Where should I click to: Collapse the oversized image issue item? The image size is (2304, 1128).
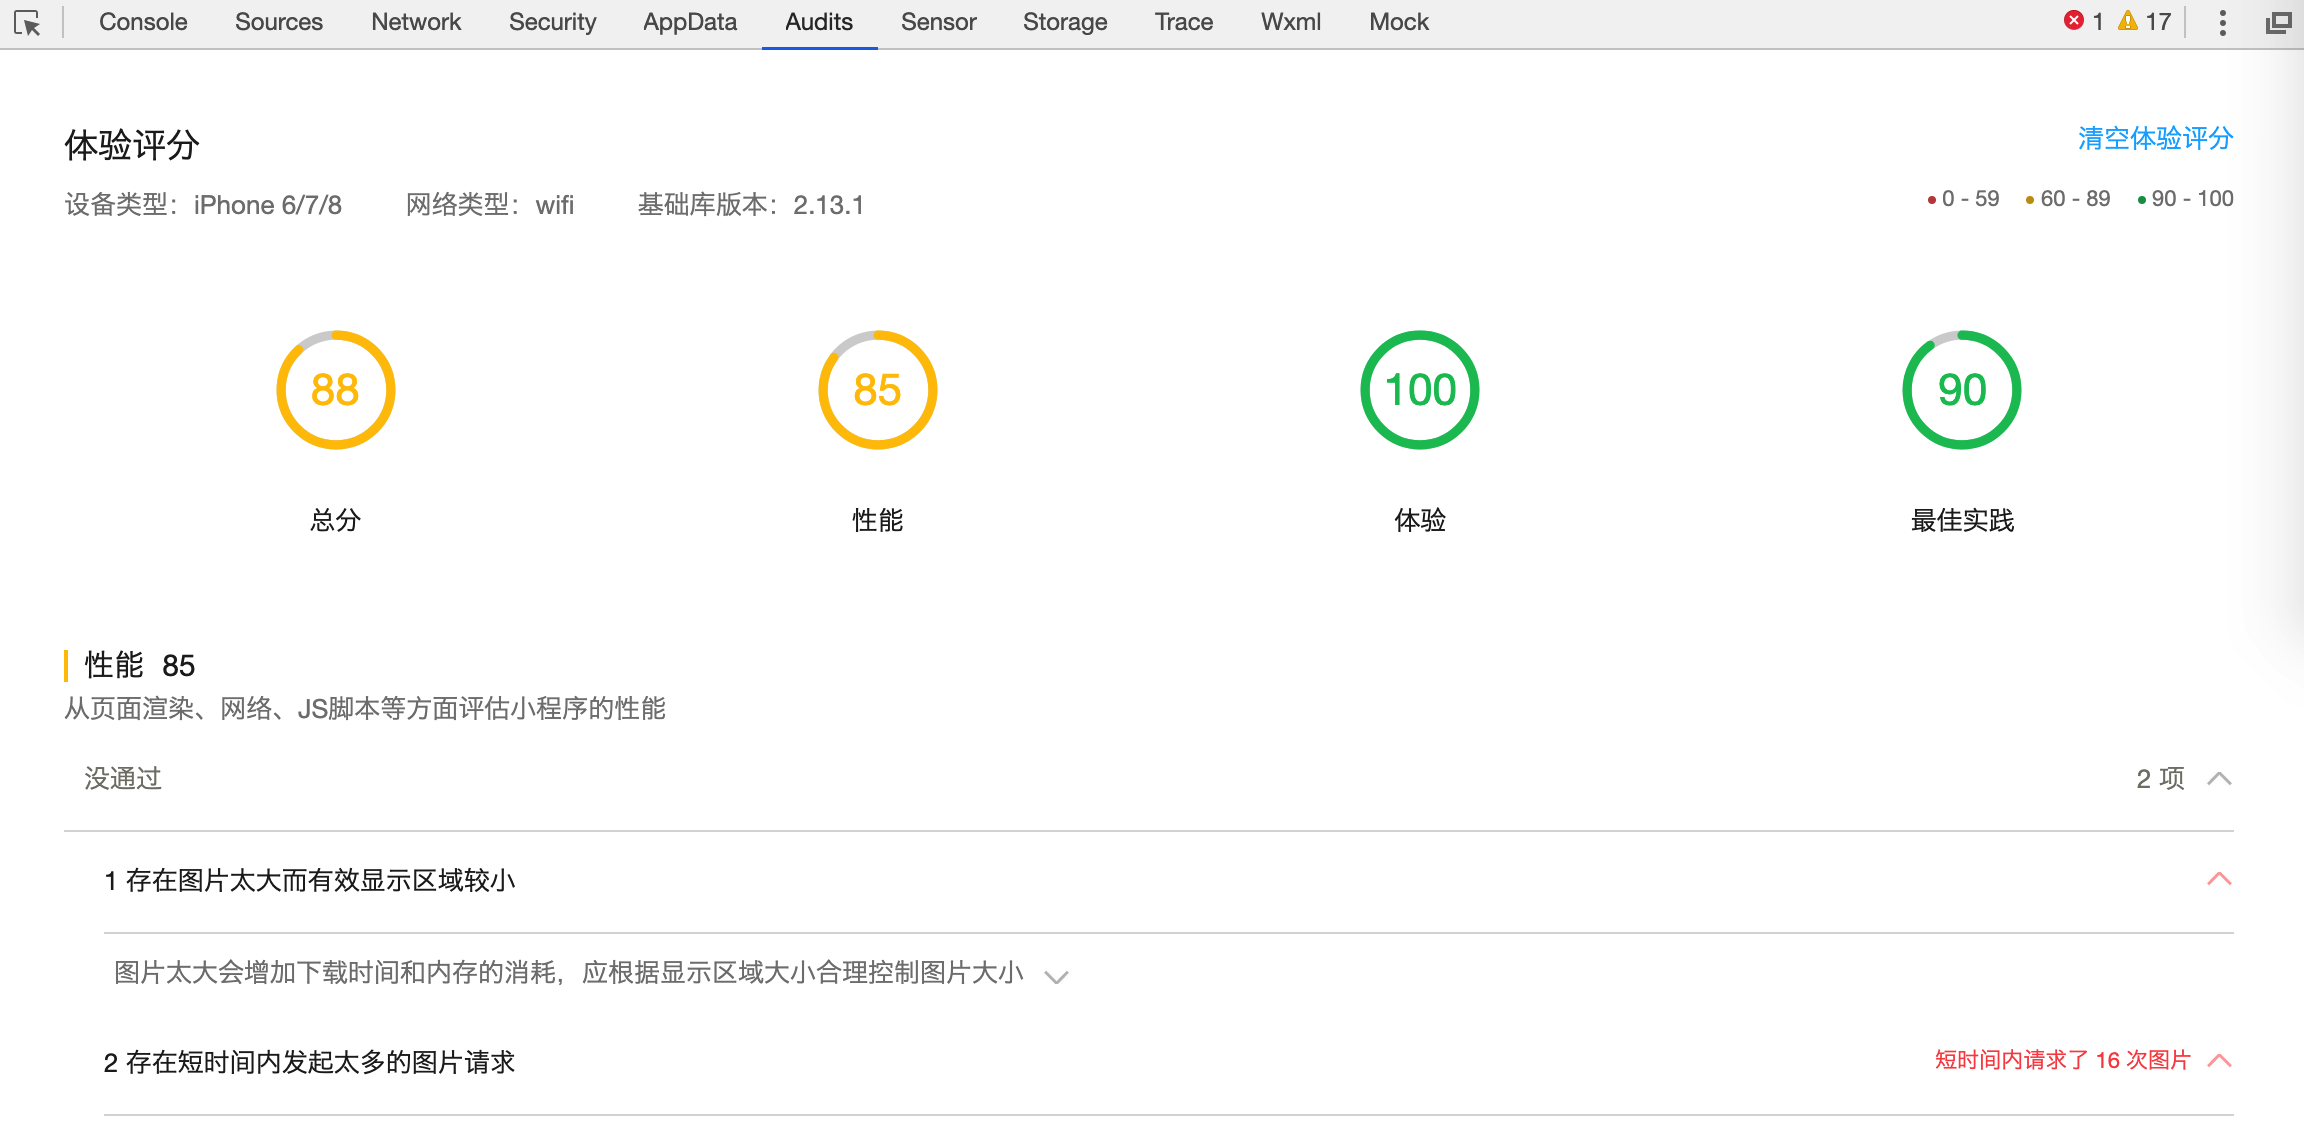point(2219,879)
